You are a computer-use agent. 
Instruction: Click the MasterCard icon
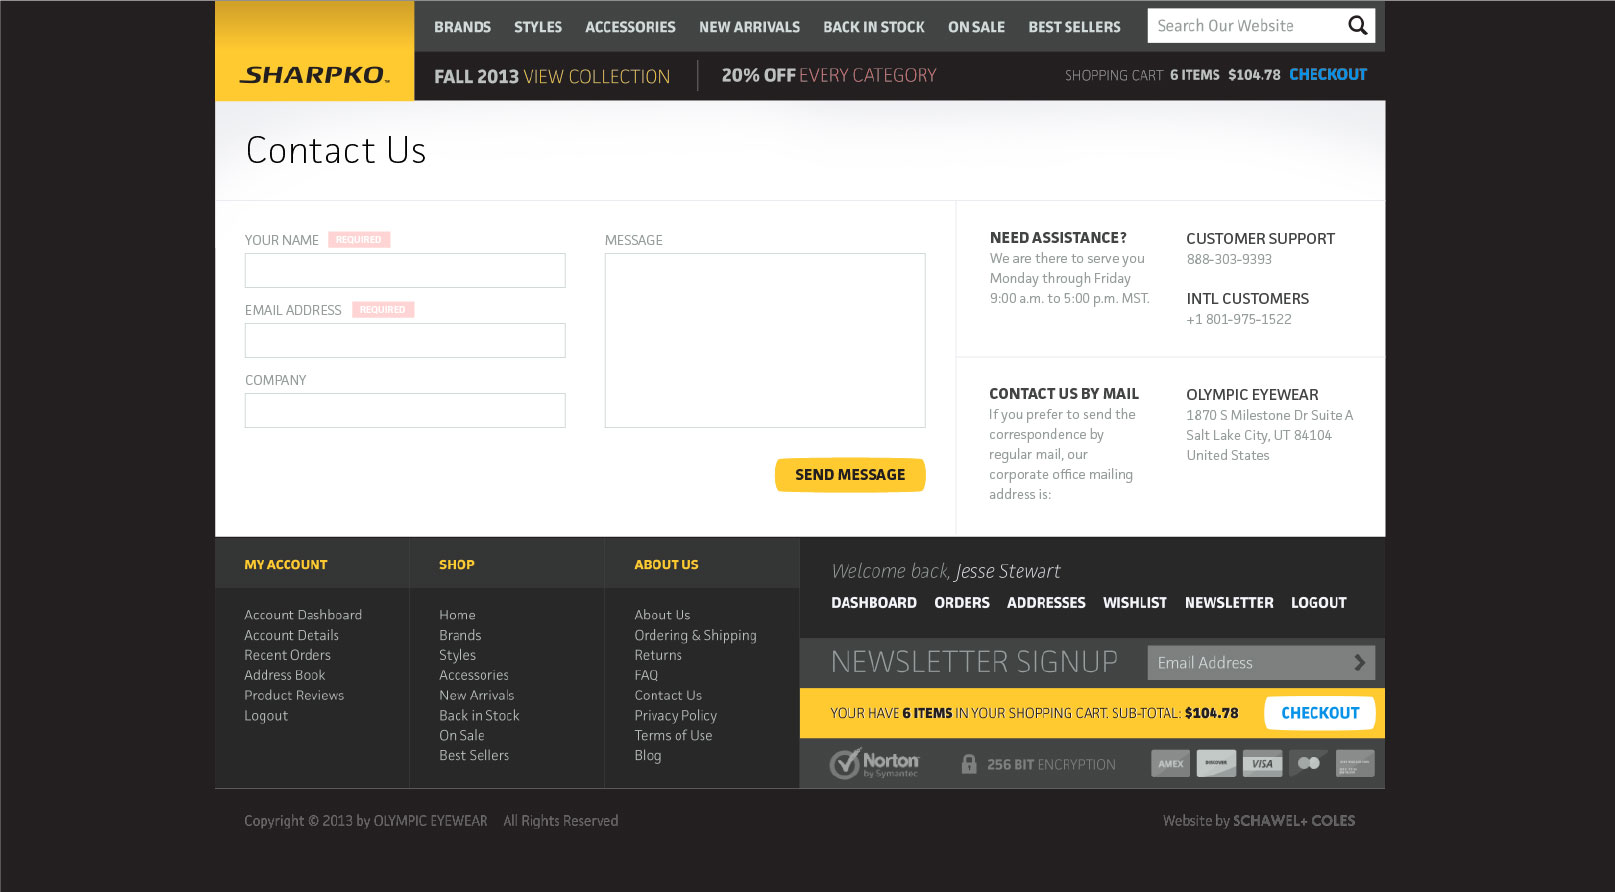click(x=1308, y=764)
